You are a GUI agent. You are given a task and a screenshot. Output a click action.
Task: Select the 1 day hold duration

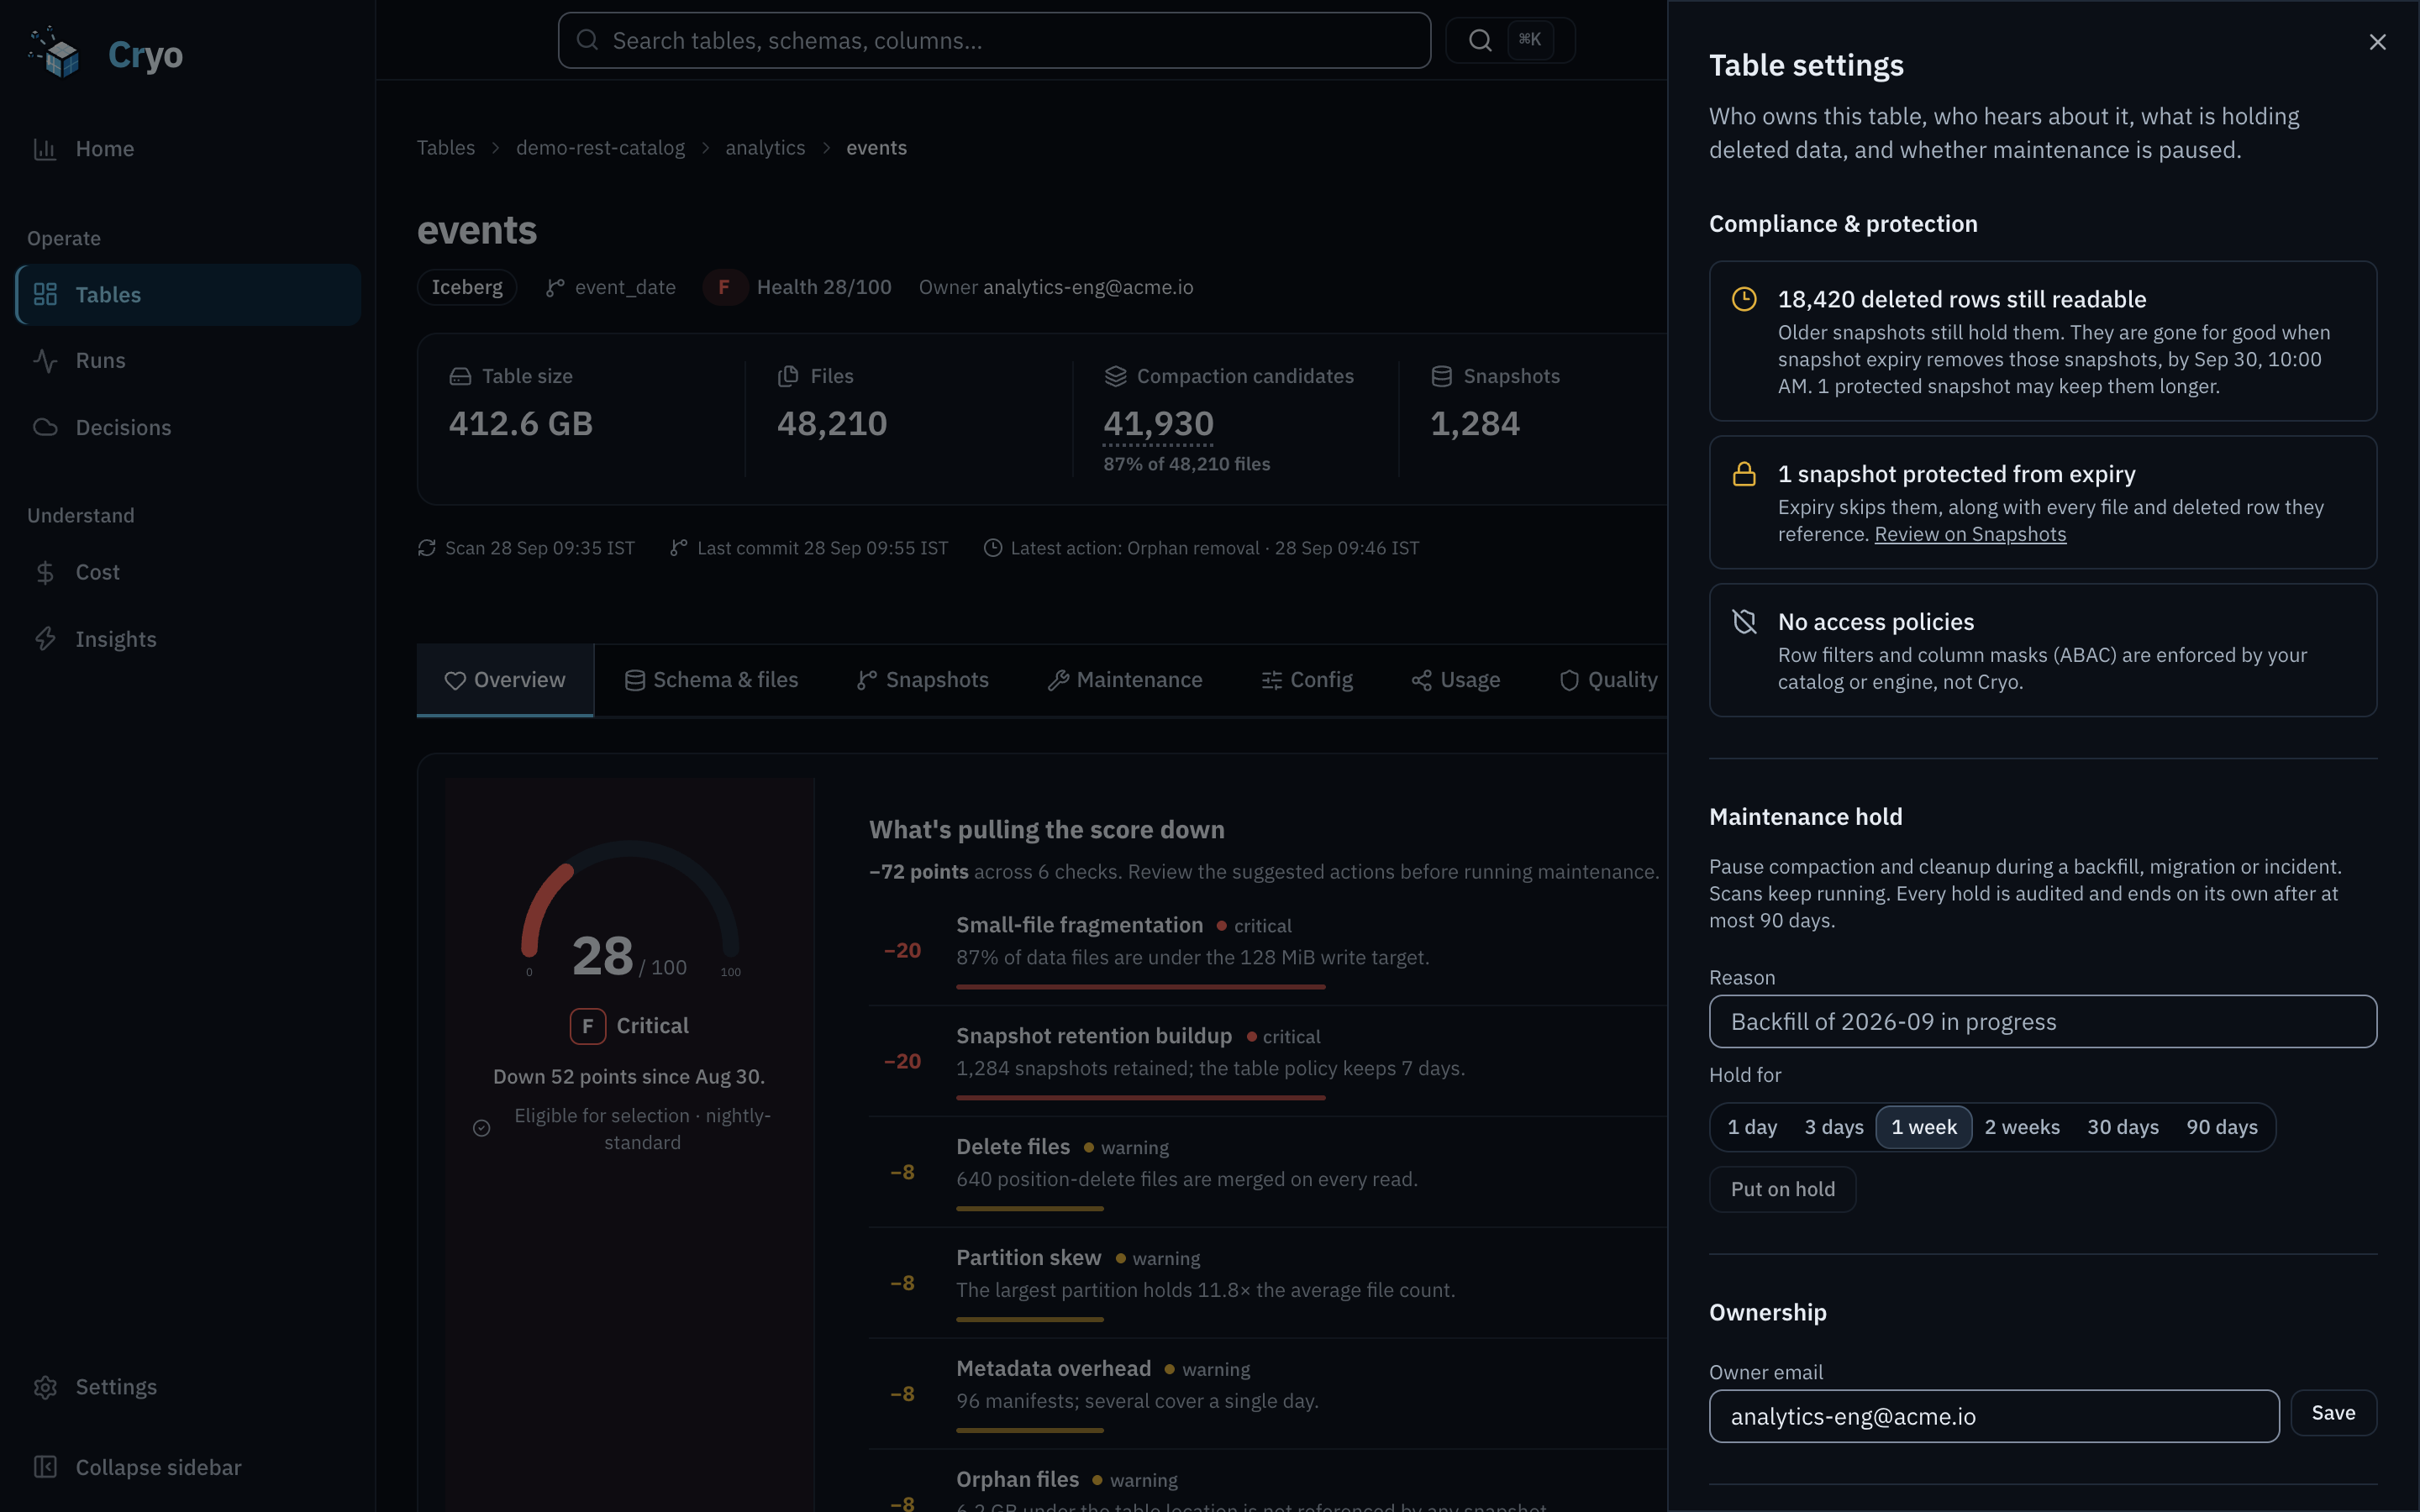(x=1751, y=1127)
